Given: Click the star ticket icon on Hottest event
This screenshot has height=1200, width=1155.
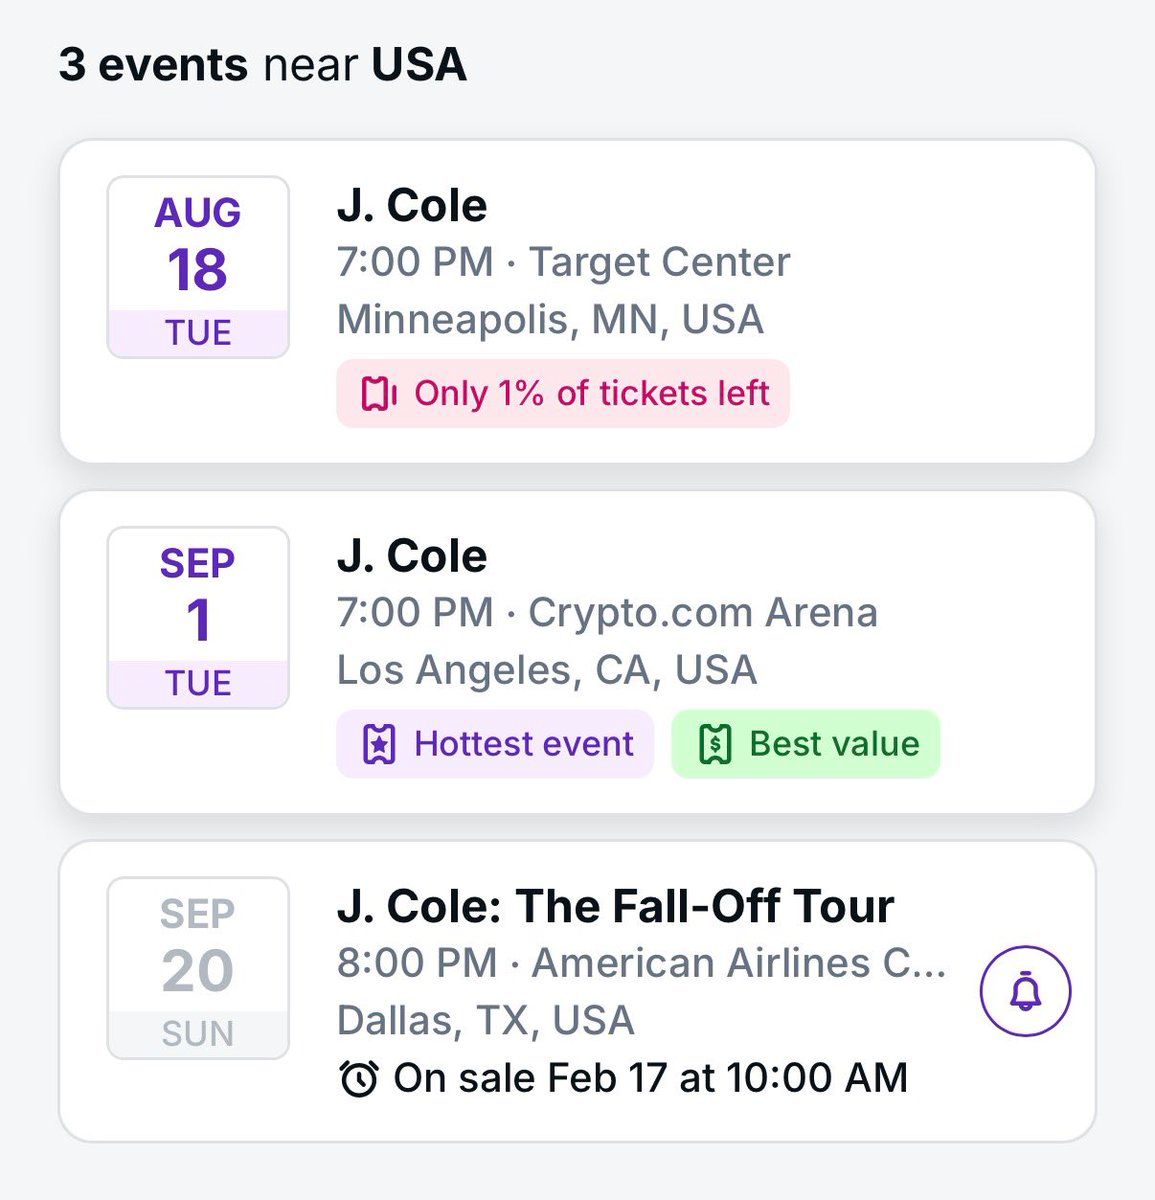Looking at the screenshot, I should coord(379,744).
